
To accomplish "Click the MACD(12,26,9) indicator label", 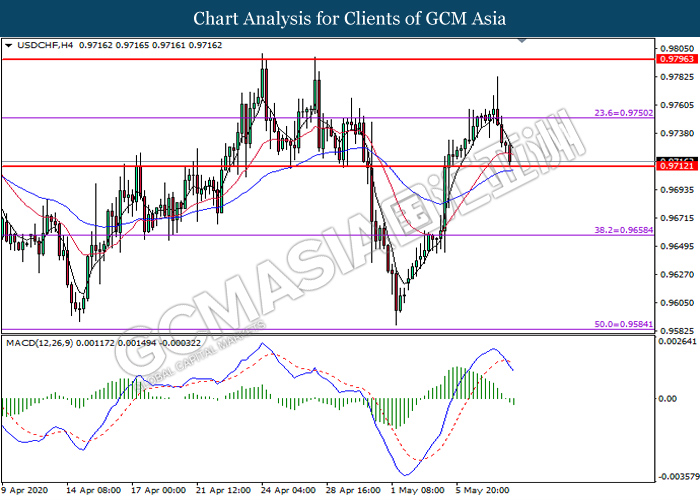I will (37, 343).
